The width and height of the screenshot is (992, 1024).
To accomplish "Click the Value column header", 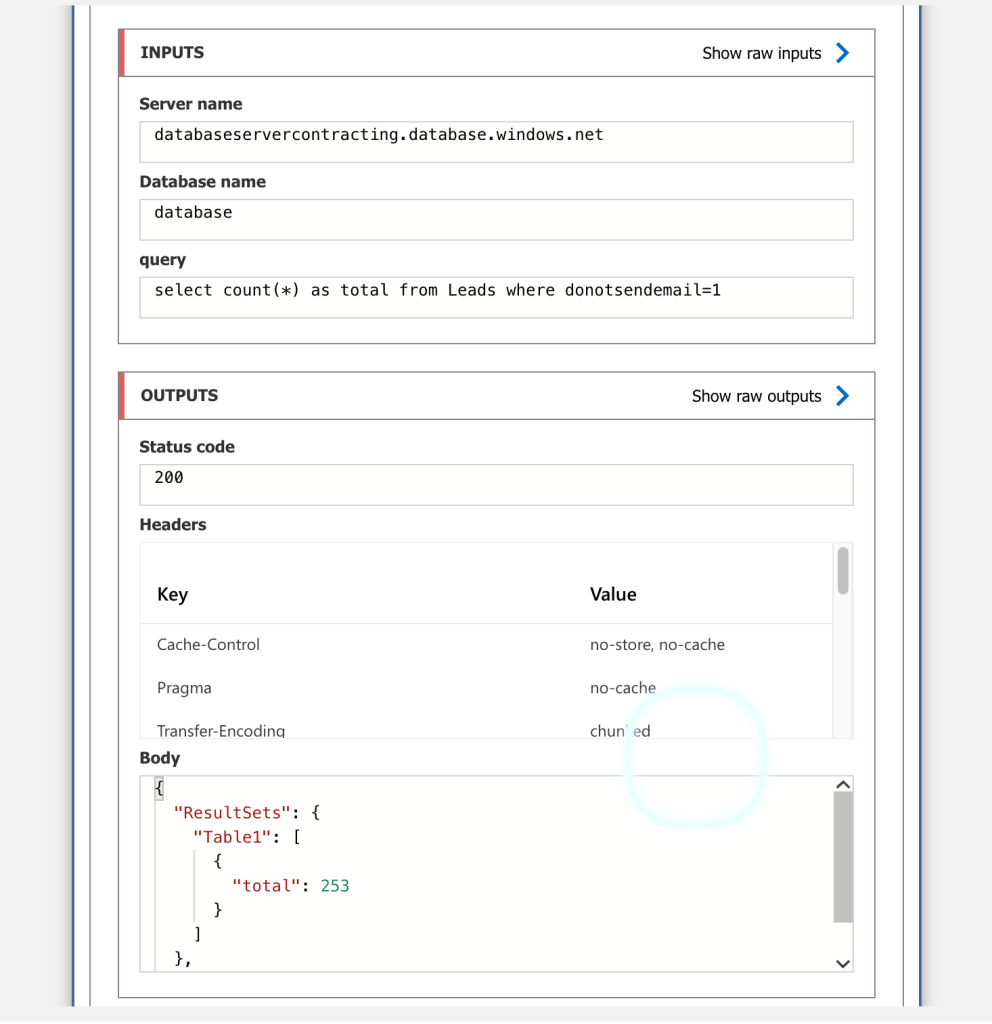I will coord(613,594).
